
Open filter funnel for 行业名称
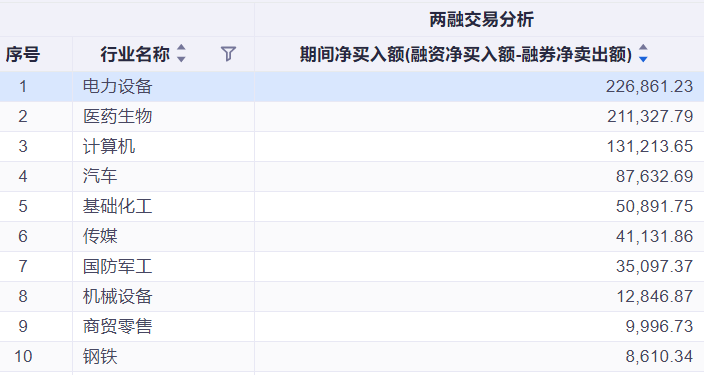[228, 54]
